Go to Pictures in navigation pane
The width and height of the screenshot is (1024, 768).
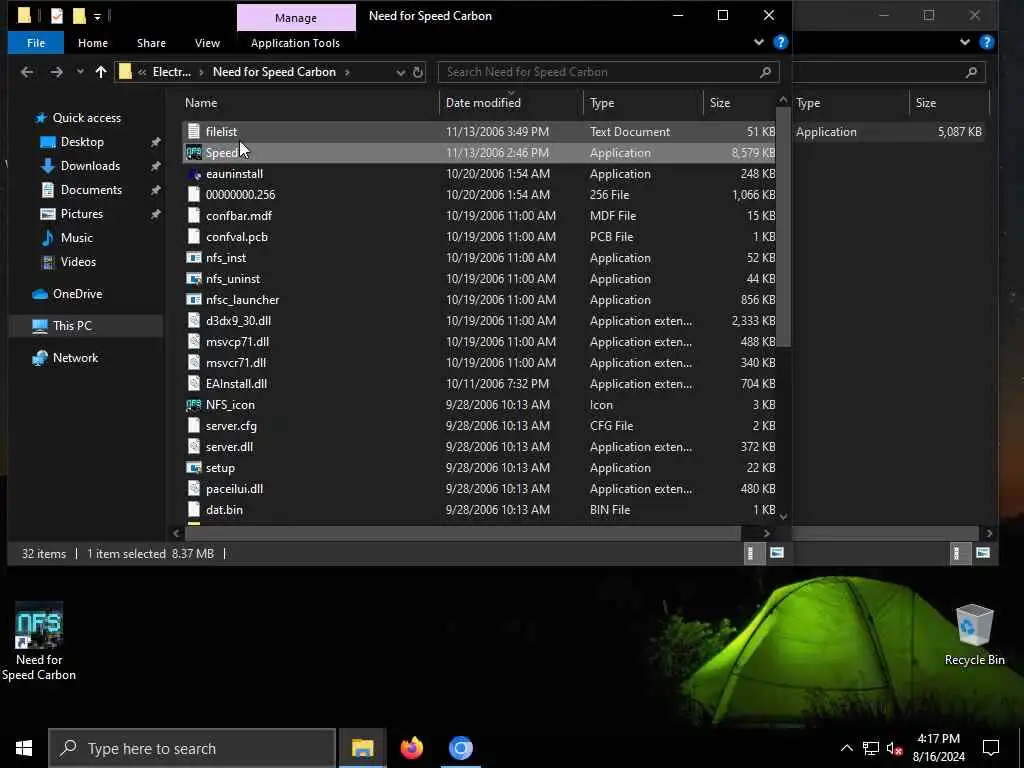point(82,214)
